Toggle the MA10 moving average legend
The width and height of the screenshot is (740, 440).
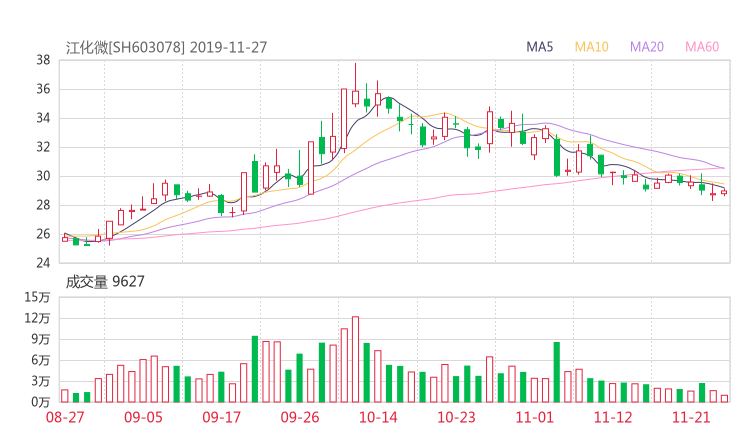coord(591,47)
